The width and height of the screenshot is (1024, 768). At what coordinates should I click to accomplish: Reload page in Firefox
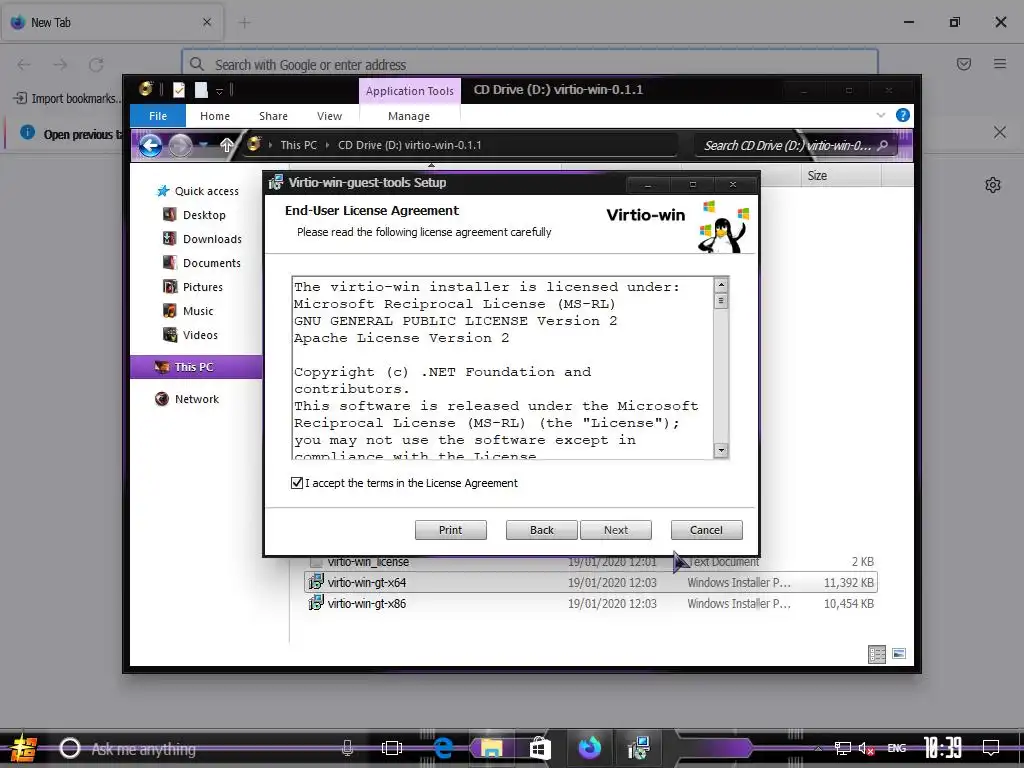coord(96,65)
